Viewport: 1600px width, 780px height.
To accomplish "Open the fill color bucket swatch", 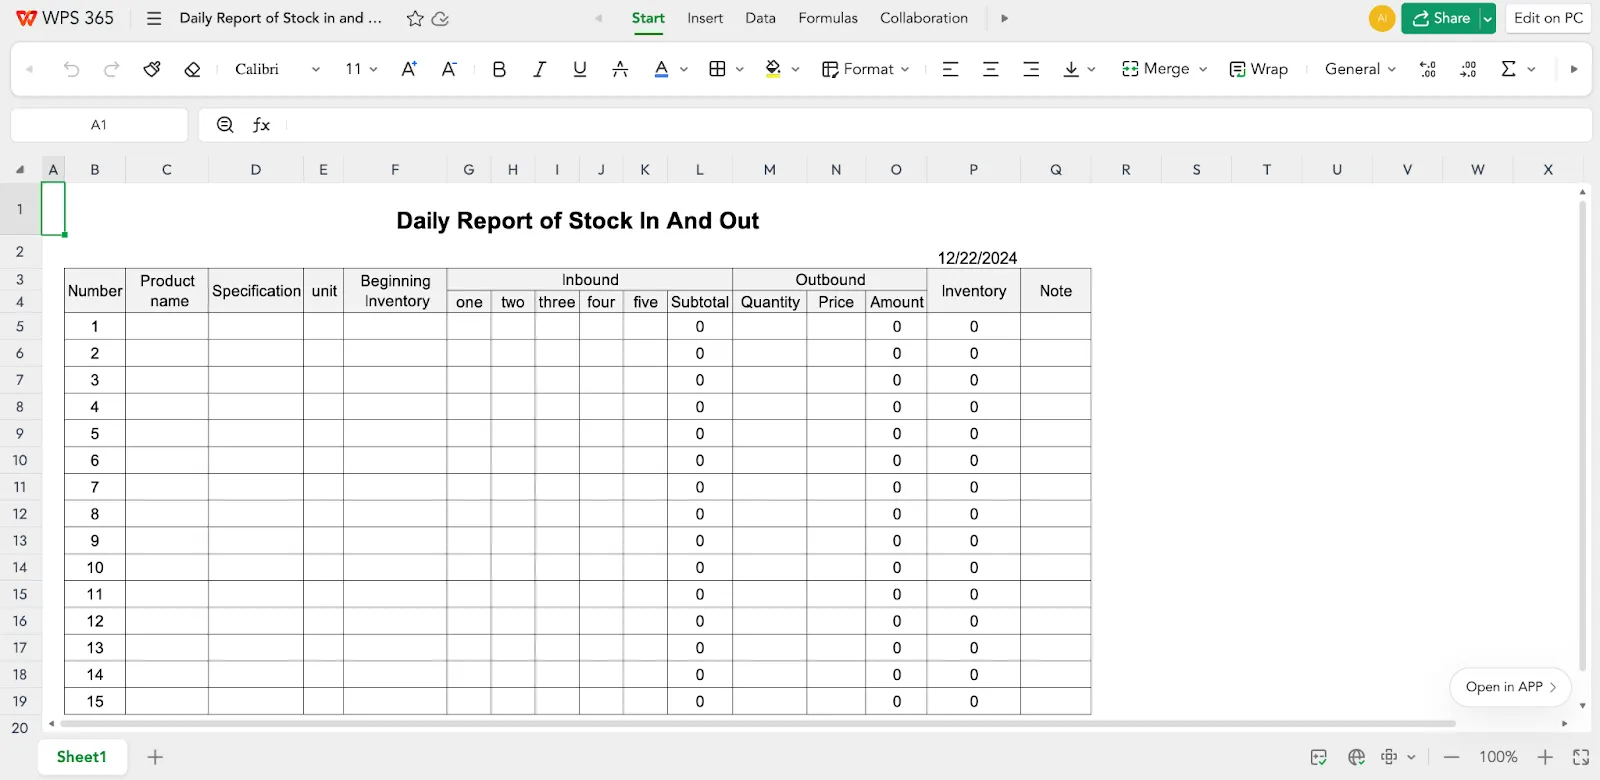I will (x=773, y=69).
